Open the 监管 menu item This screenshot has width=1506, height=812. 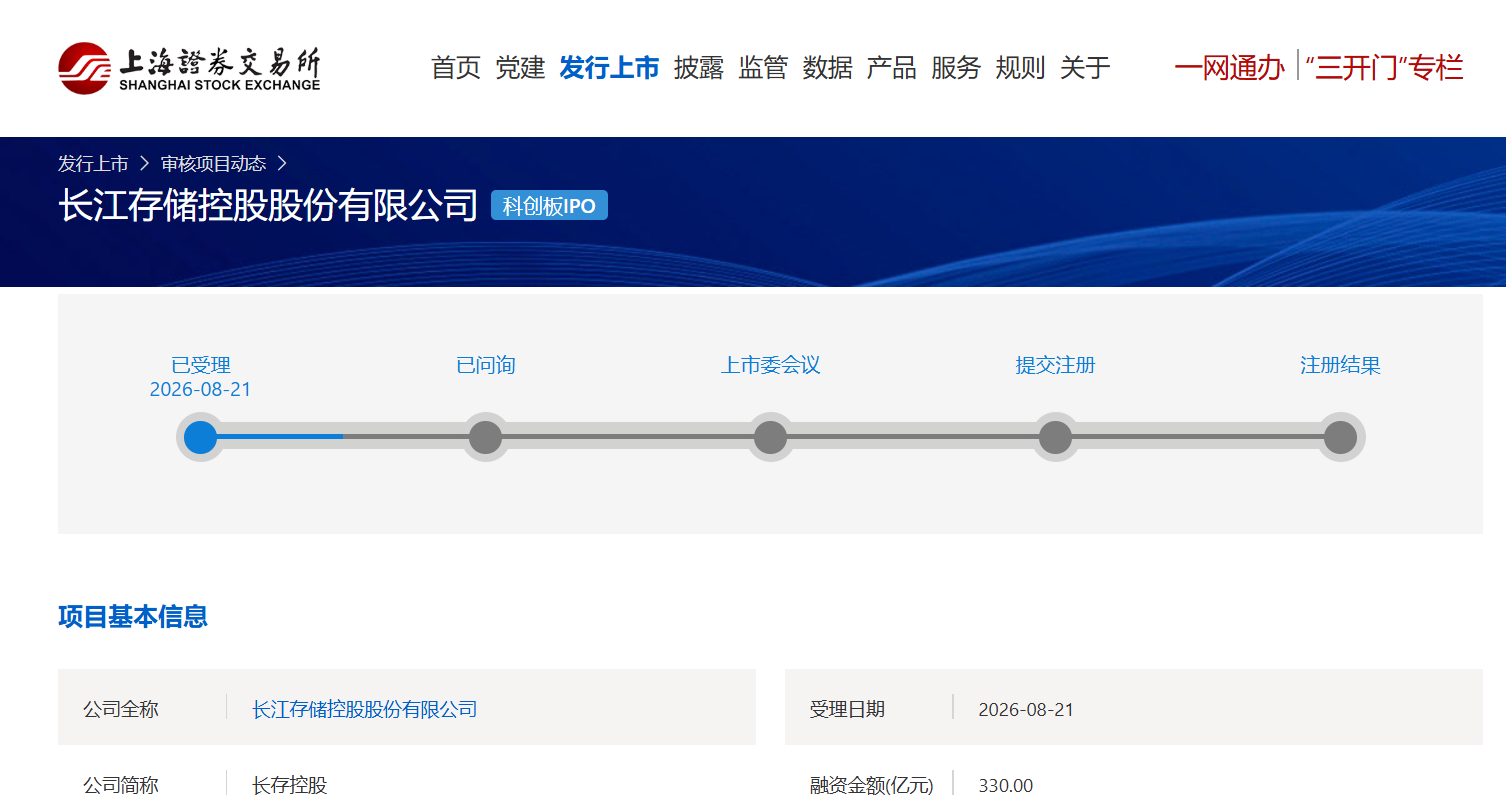[763, 68]
